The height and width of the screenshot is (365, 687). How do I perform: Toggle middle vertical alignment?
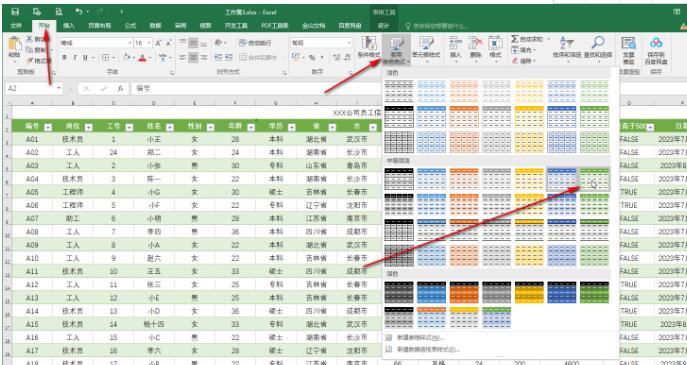(193, 43)
